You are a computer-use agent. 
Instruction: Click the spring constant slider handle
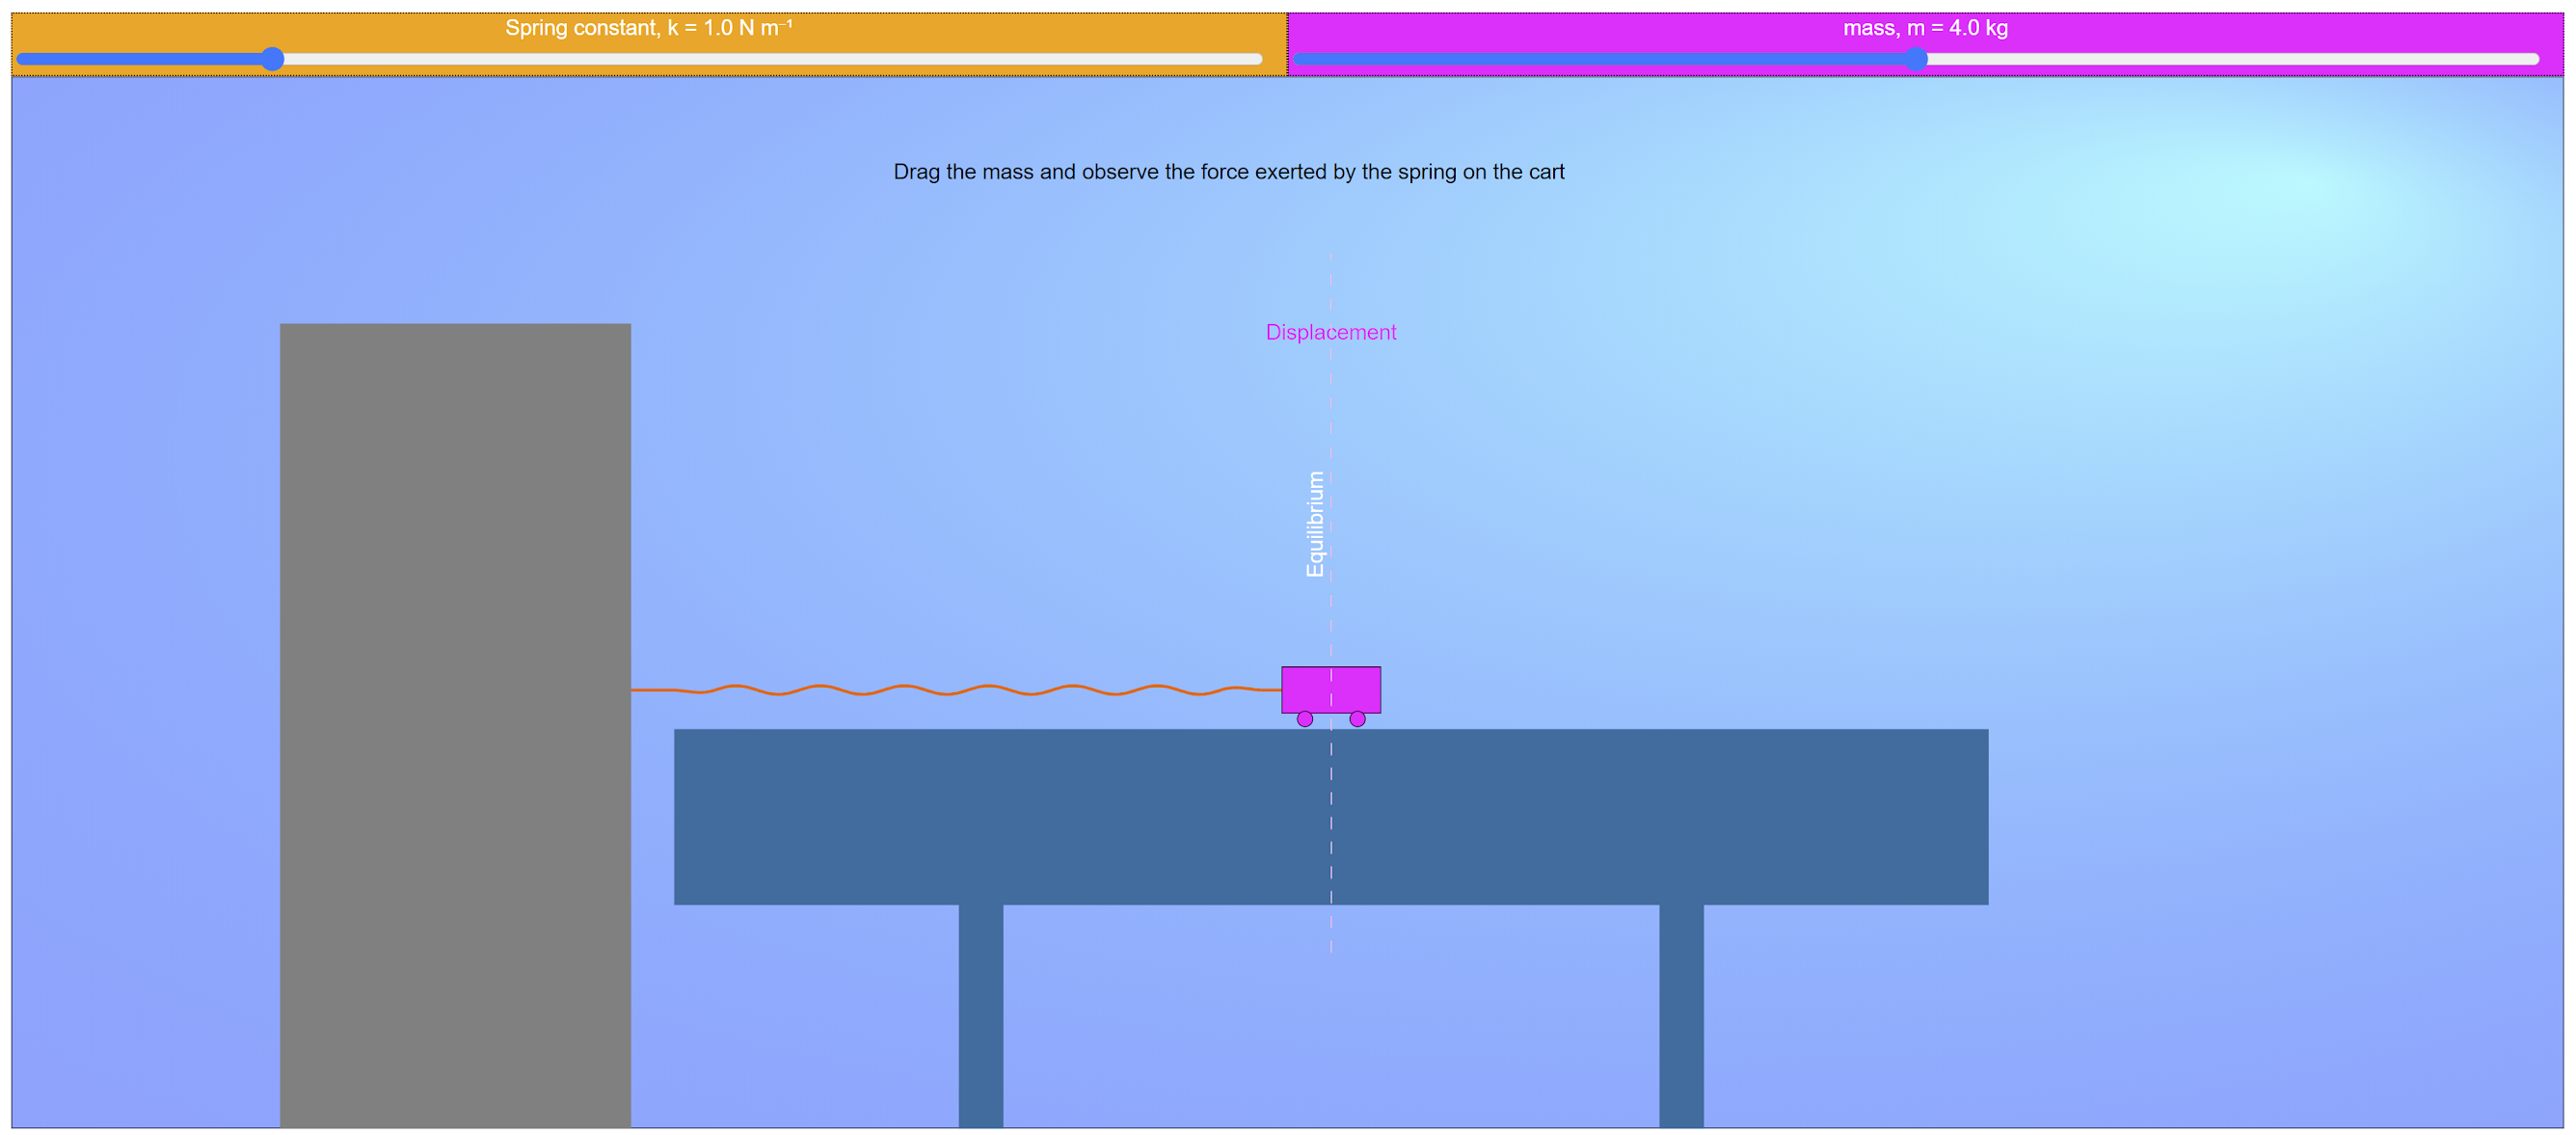tap(272, 59)
